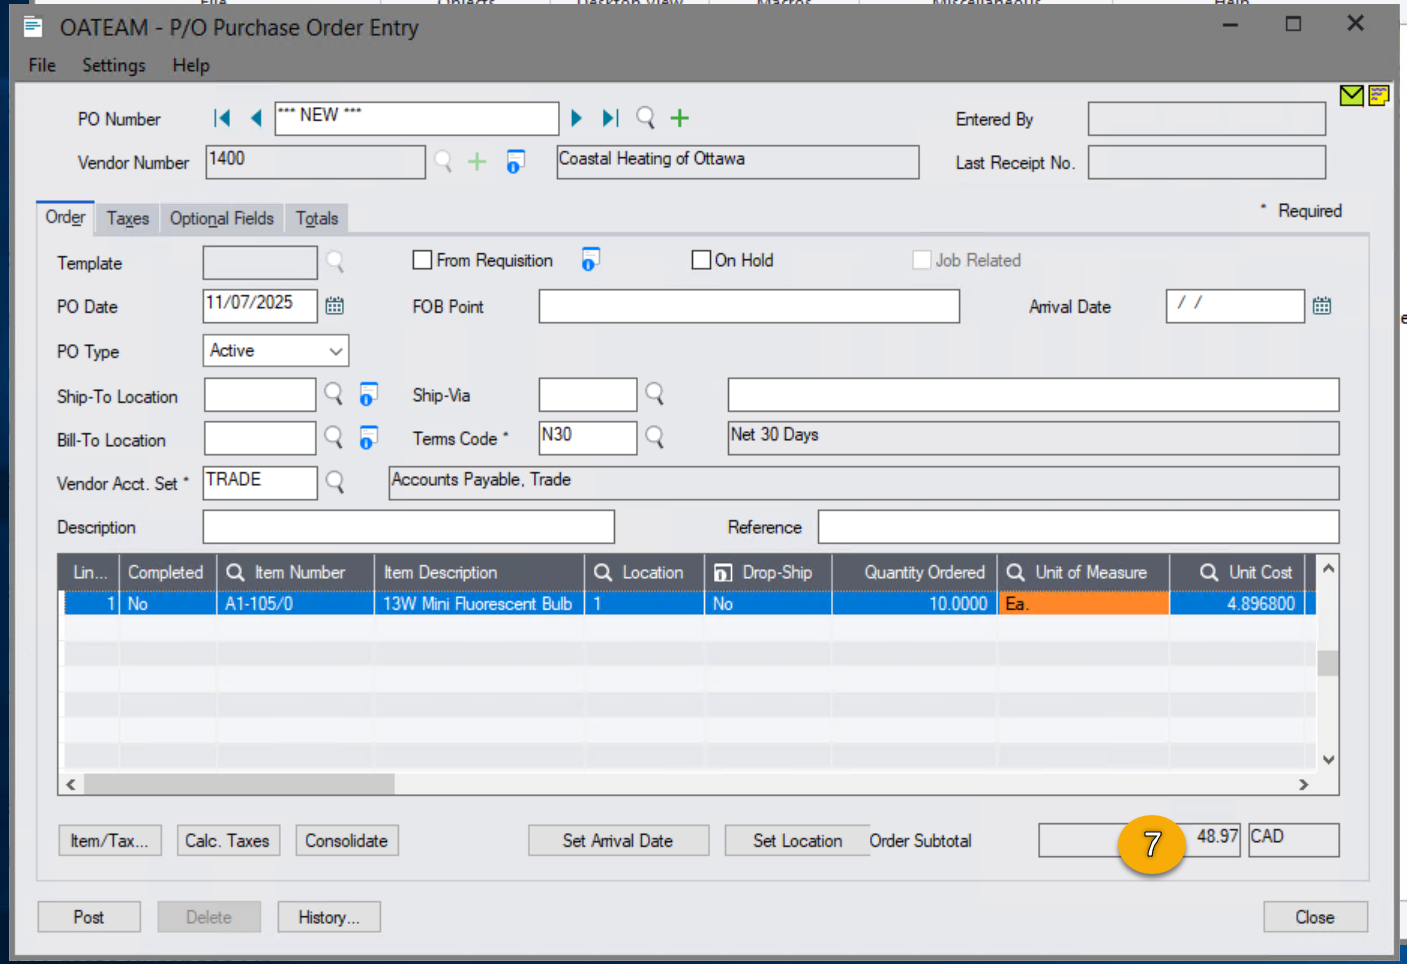Click grid horizontal scrollbar thumb
The height and width of the screenshot is (964, 1407).
pos(238,784)
